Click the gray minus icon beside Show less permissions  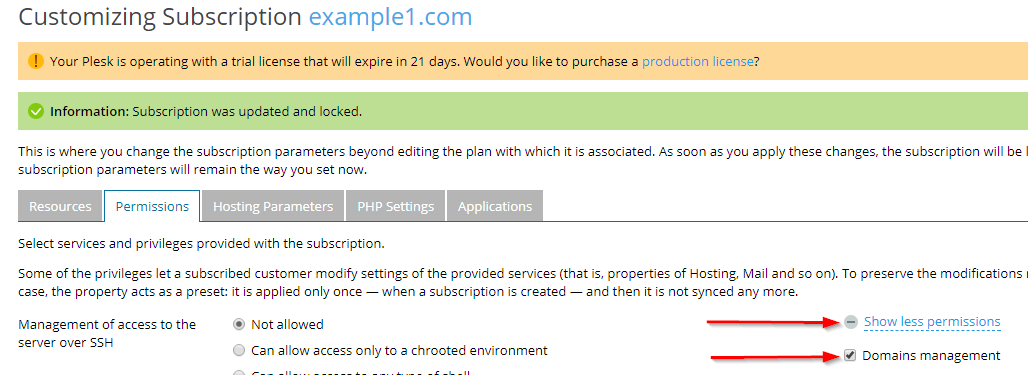[x=850, y=322]
